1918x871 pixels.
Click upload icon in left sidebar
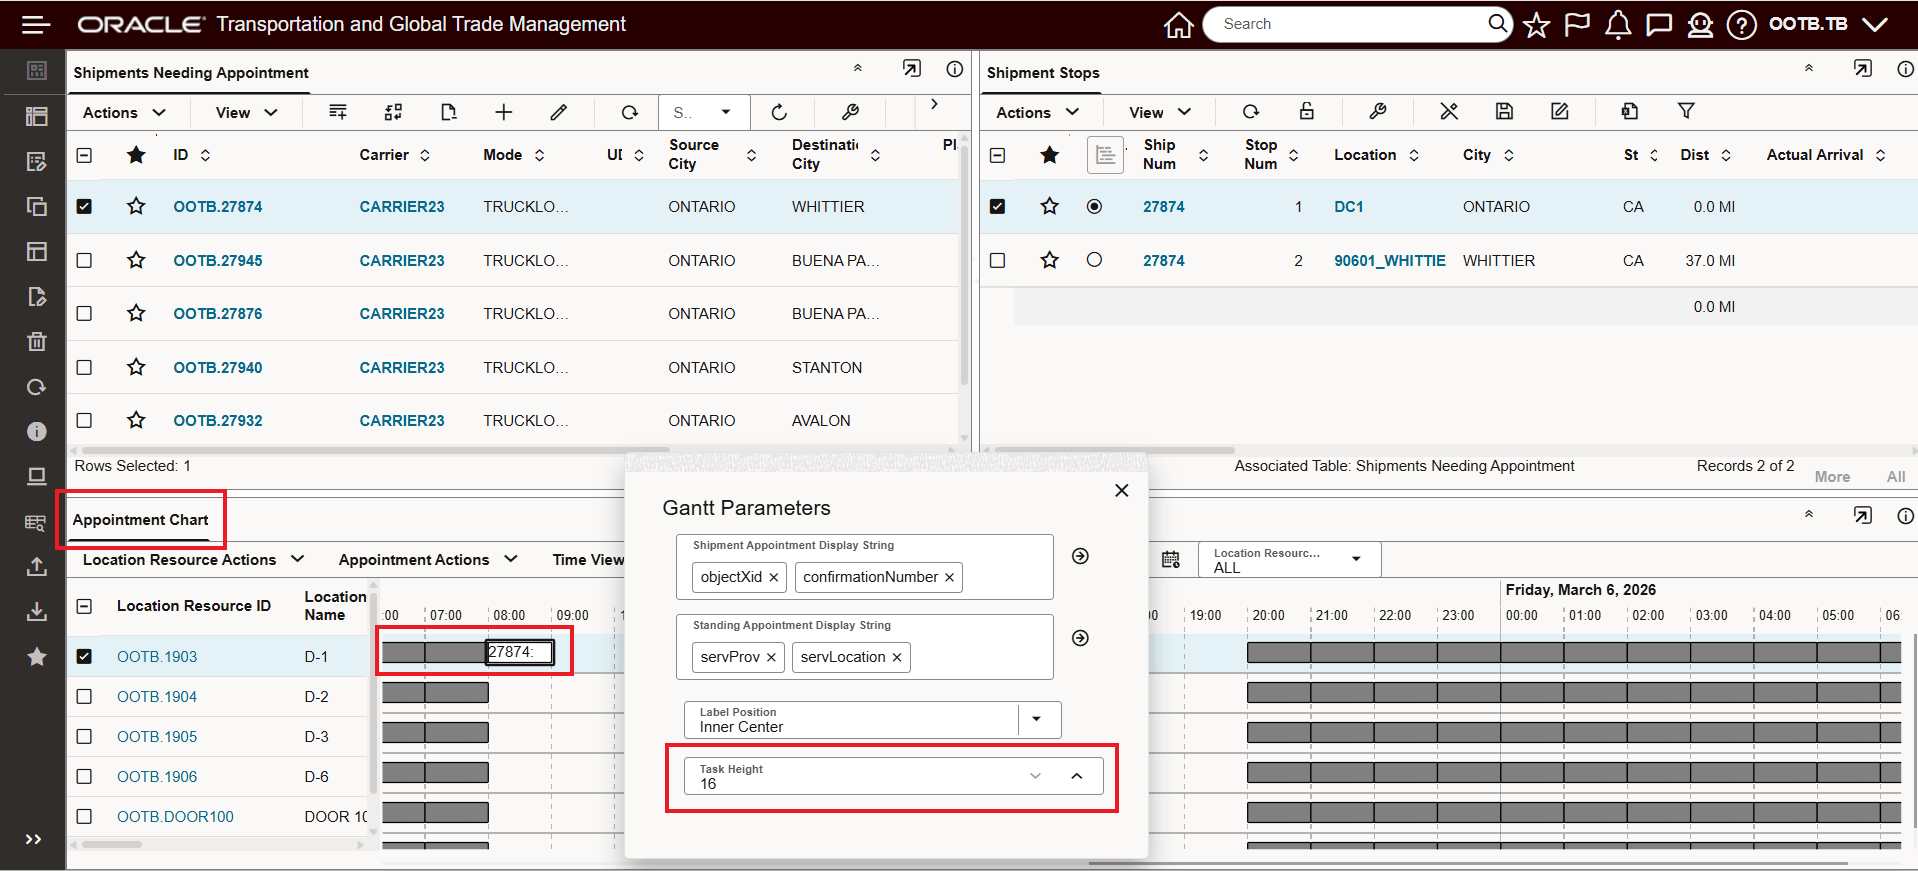[37, 566]
